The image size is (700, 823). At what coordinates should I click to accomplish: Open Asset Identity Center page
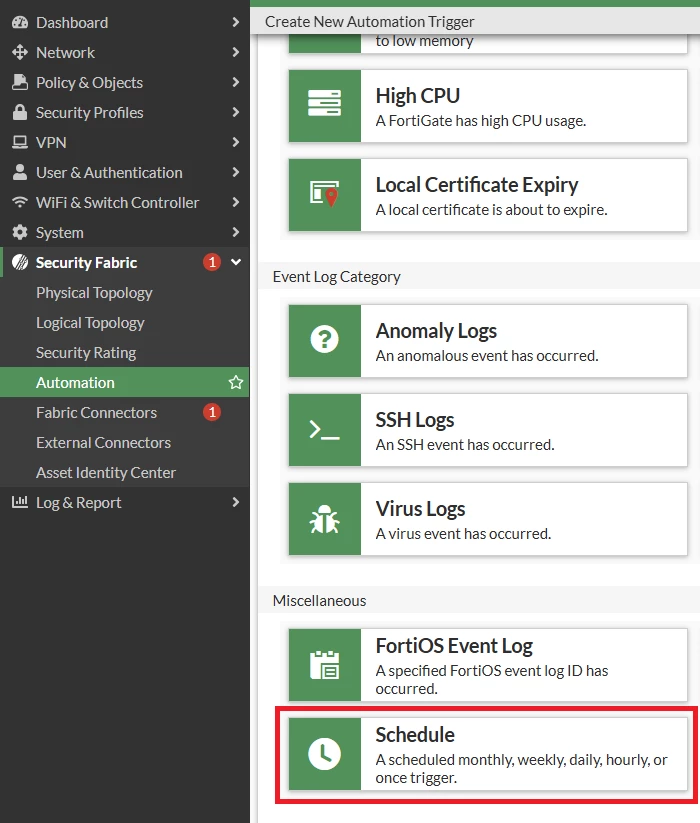pos(124,472)
